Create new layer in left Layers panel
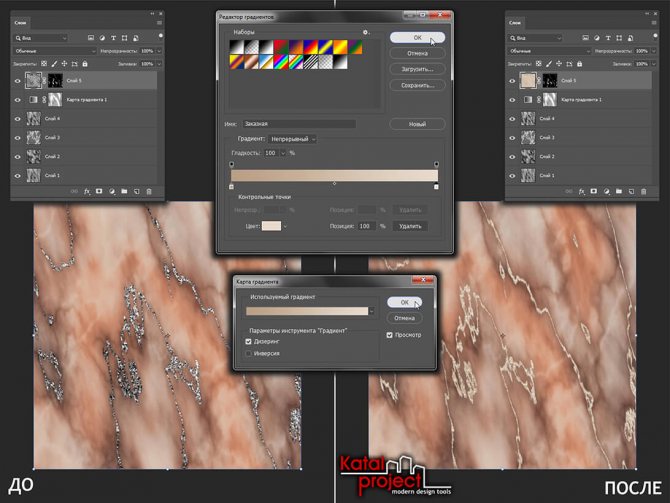Image resolution: width=670 pixels, height=503 pixels. coord(137,191)
